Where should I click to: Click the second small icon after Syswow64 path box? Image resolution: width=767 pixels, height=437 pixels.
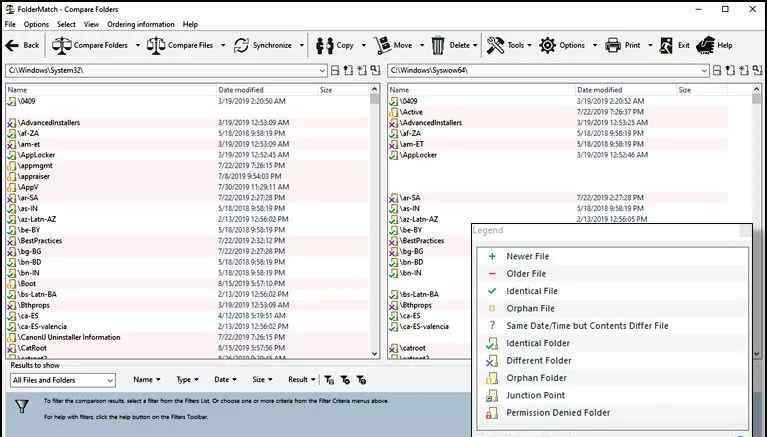point(730,70)
